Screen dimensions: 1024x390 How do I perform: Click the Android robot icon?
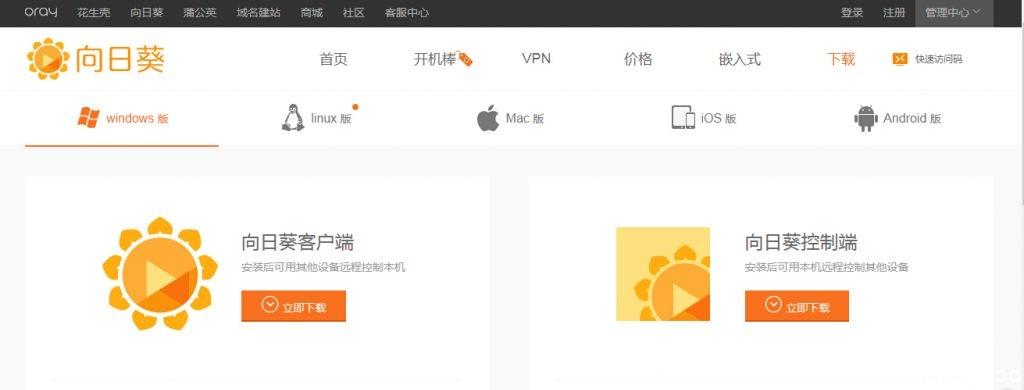[x=866, y=118]
